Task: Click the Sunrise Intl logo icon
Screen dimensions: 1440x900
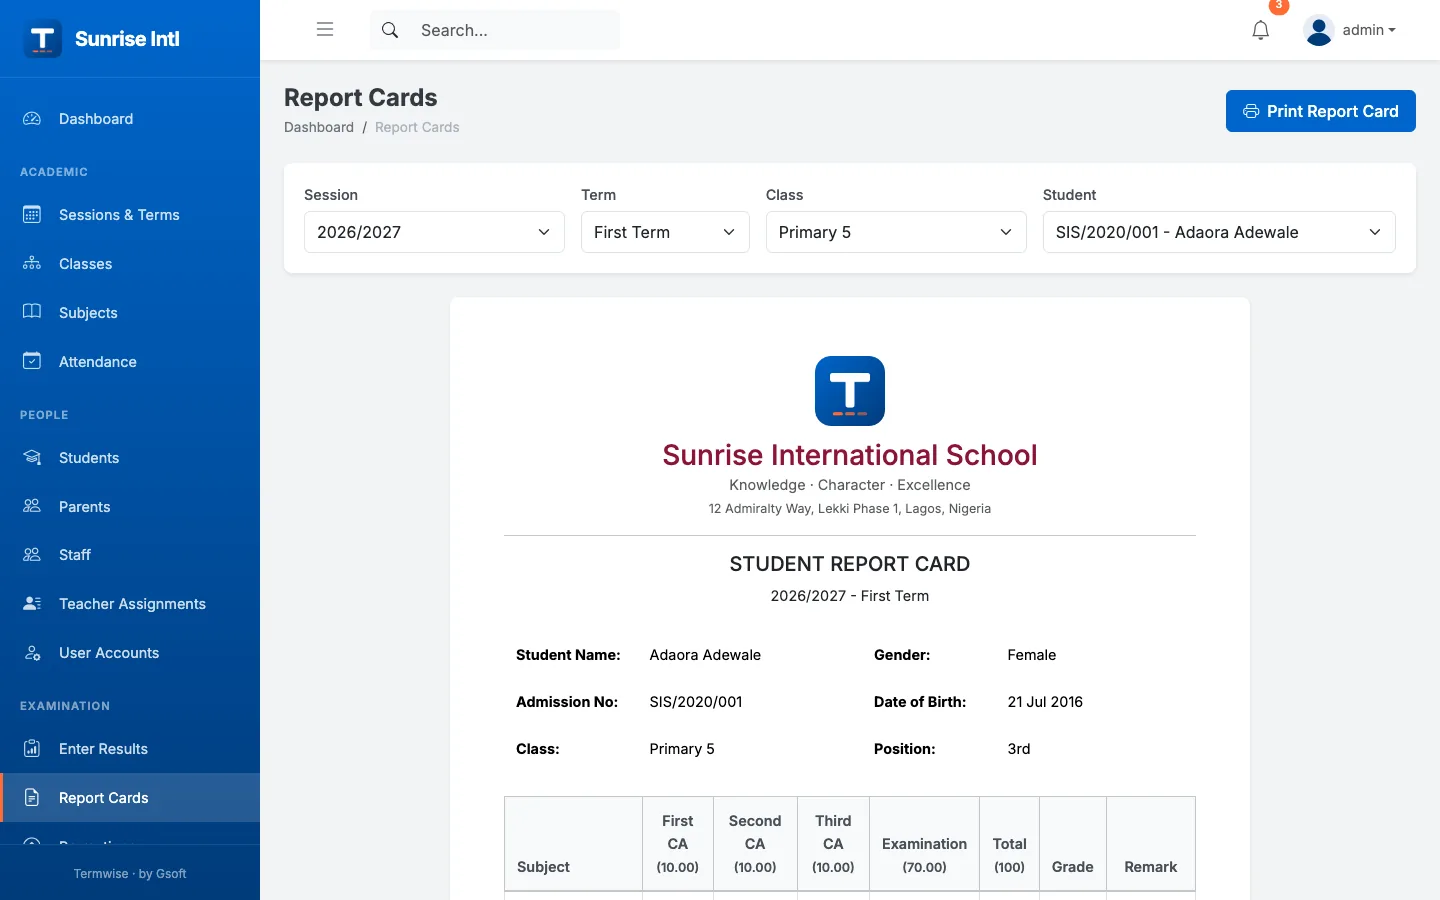Action: coord(42,39)
